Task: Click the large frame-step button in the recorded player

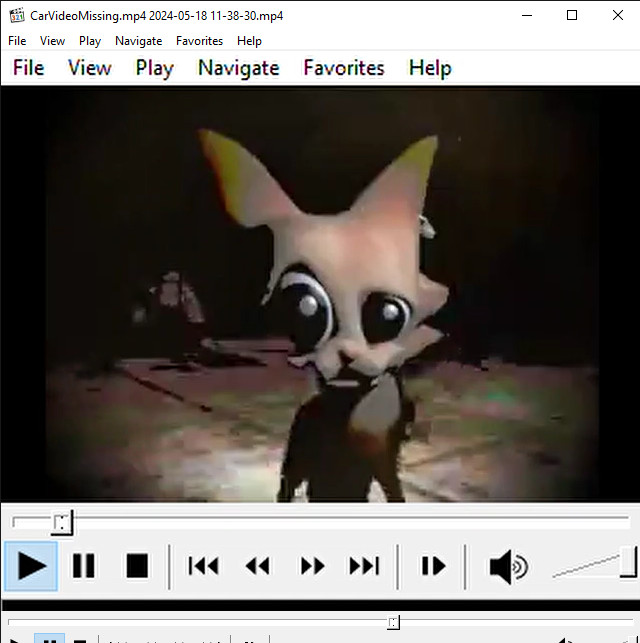Action: (433, 566)
